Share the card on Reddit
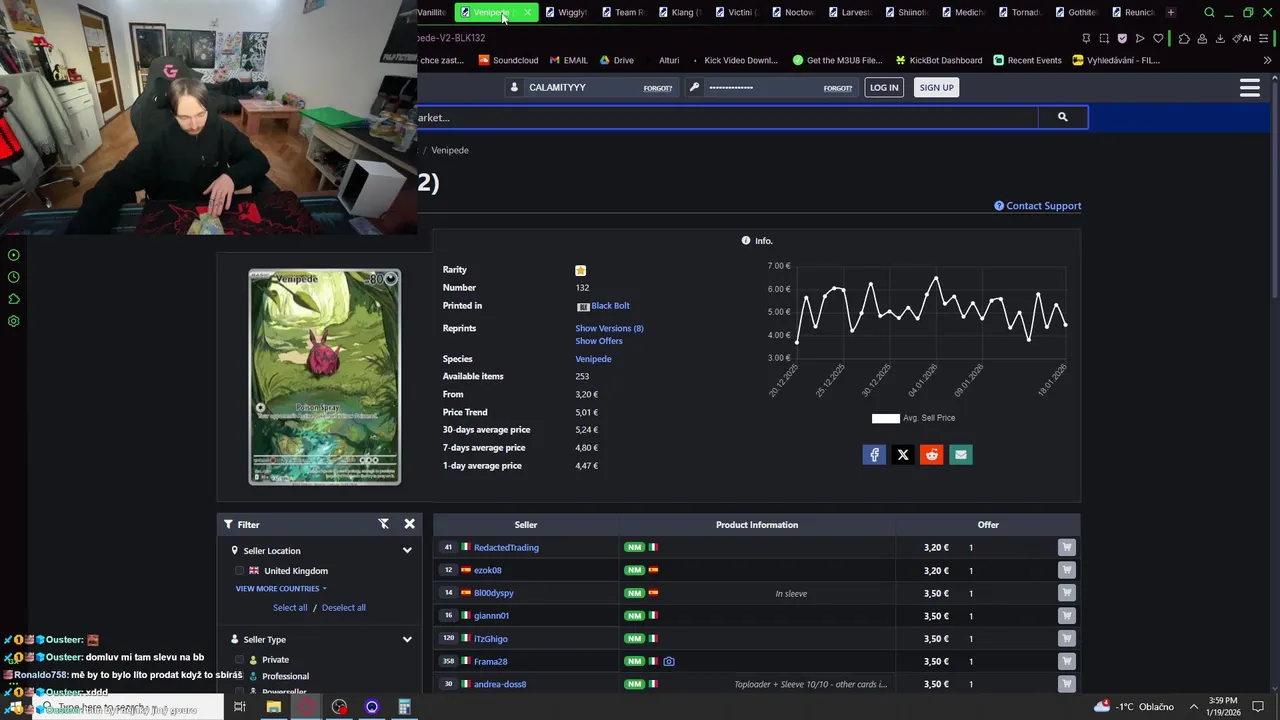This screenshot has height=720, width=1280. point(932,455)
